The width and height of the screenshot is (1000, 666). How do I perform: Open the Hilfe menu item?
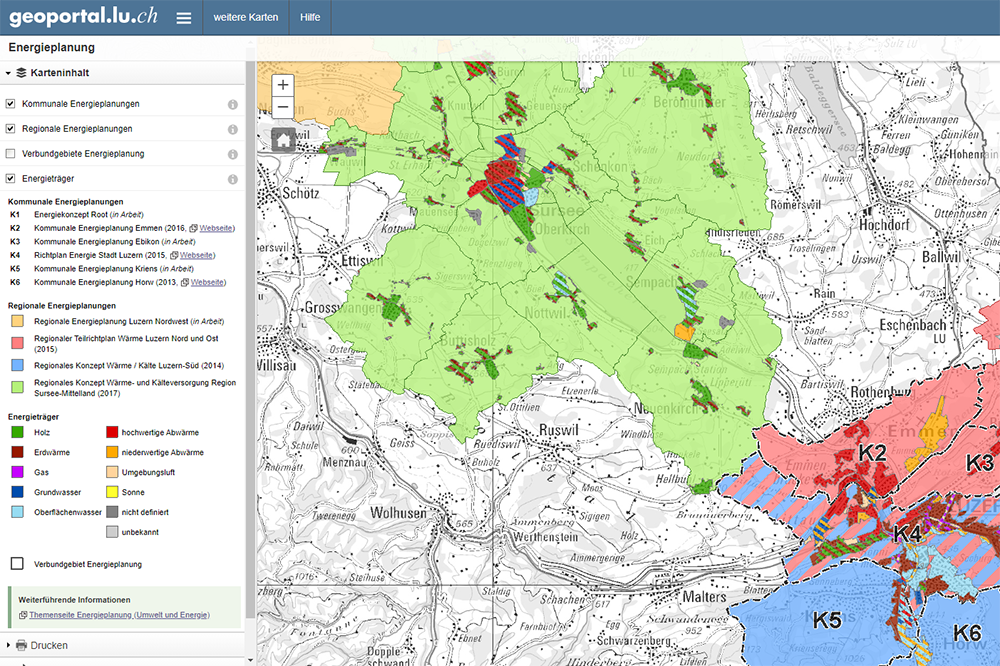312,17
